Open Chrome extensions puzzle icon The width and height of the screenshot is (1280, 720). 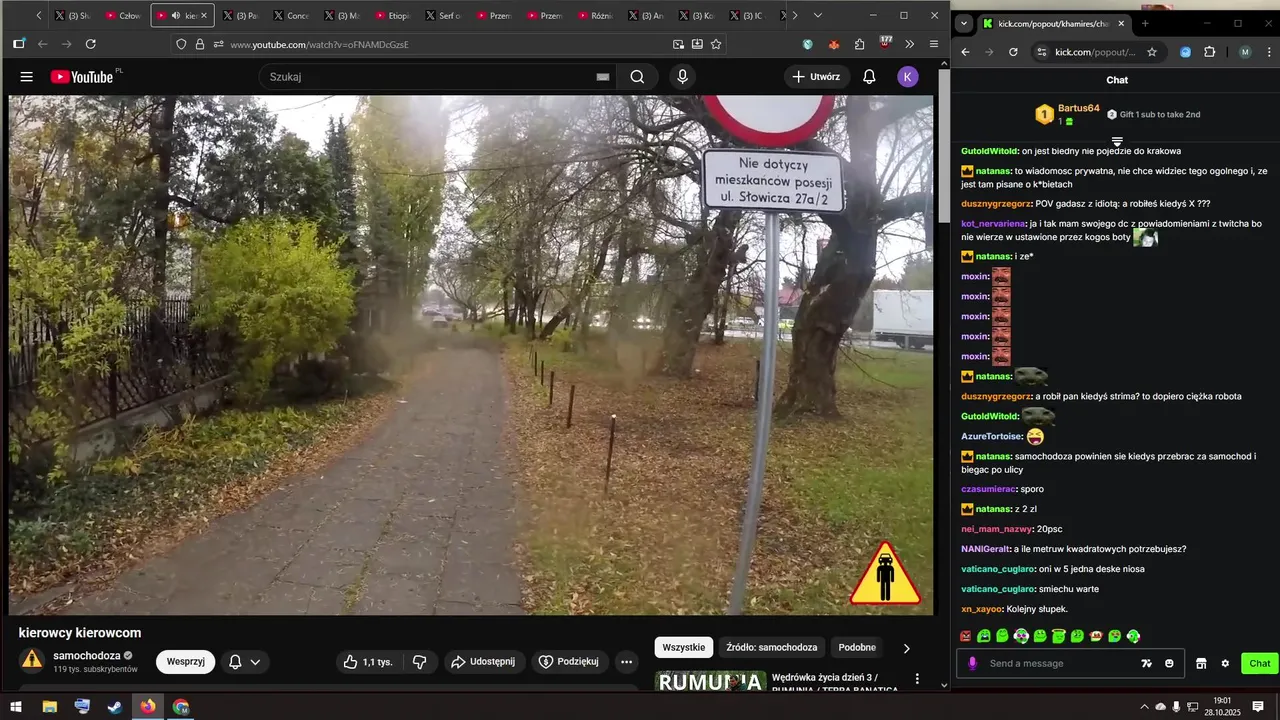tap(1209, 52)
